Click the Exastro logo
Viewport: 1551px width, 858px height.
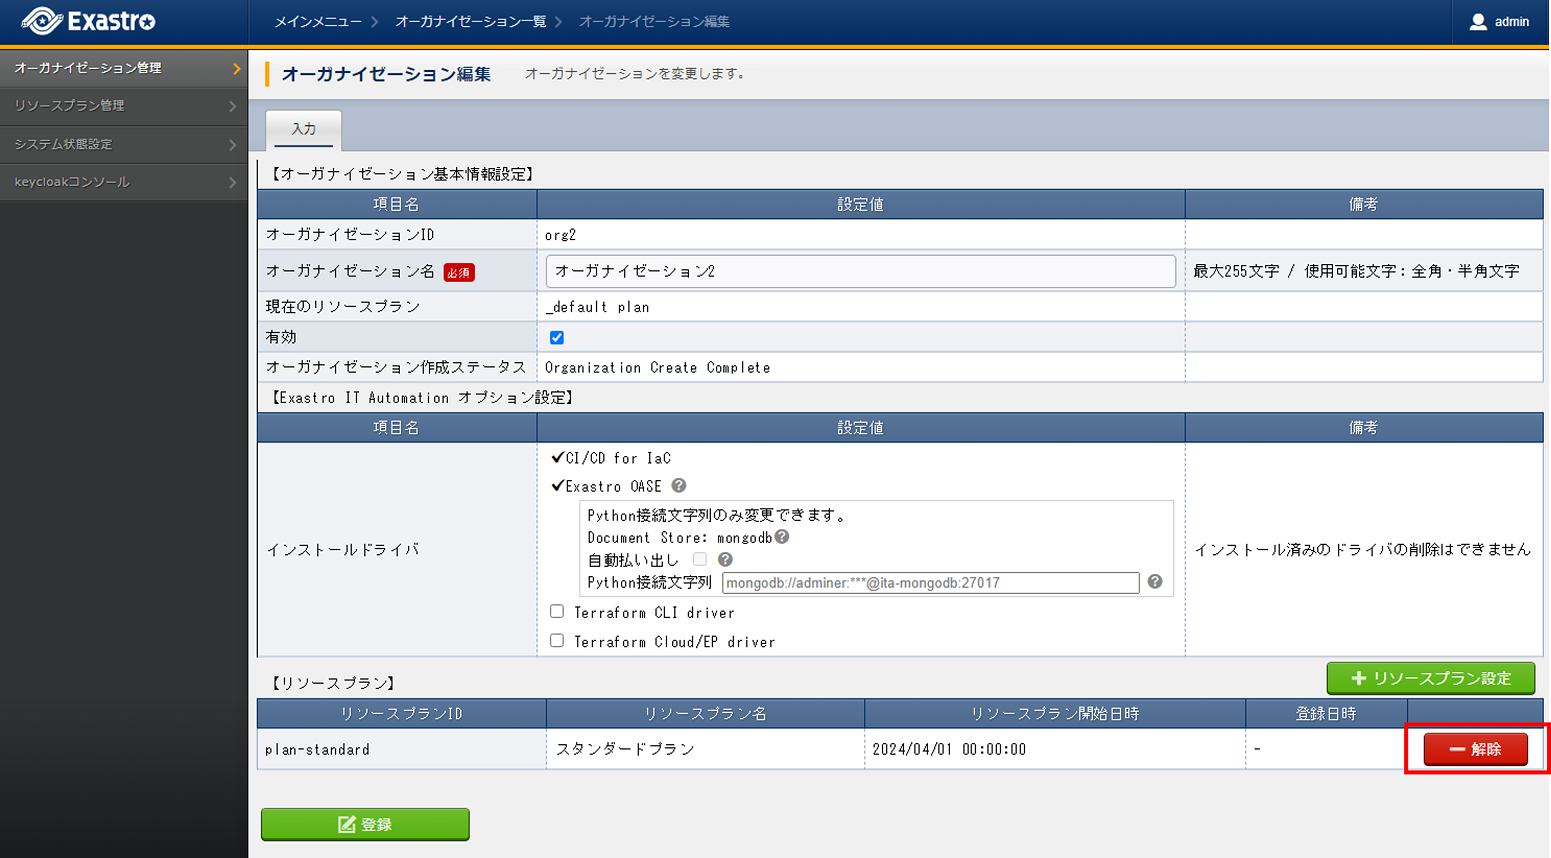pos(89,21)
